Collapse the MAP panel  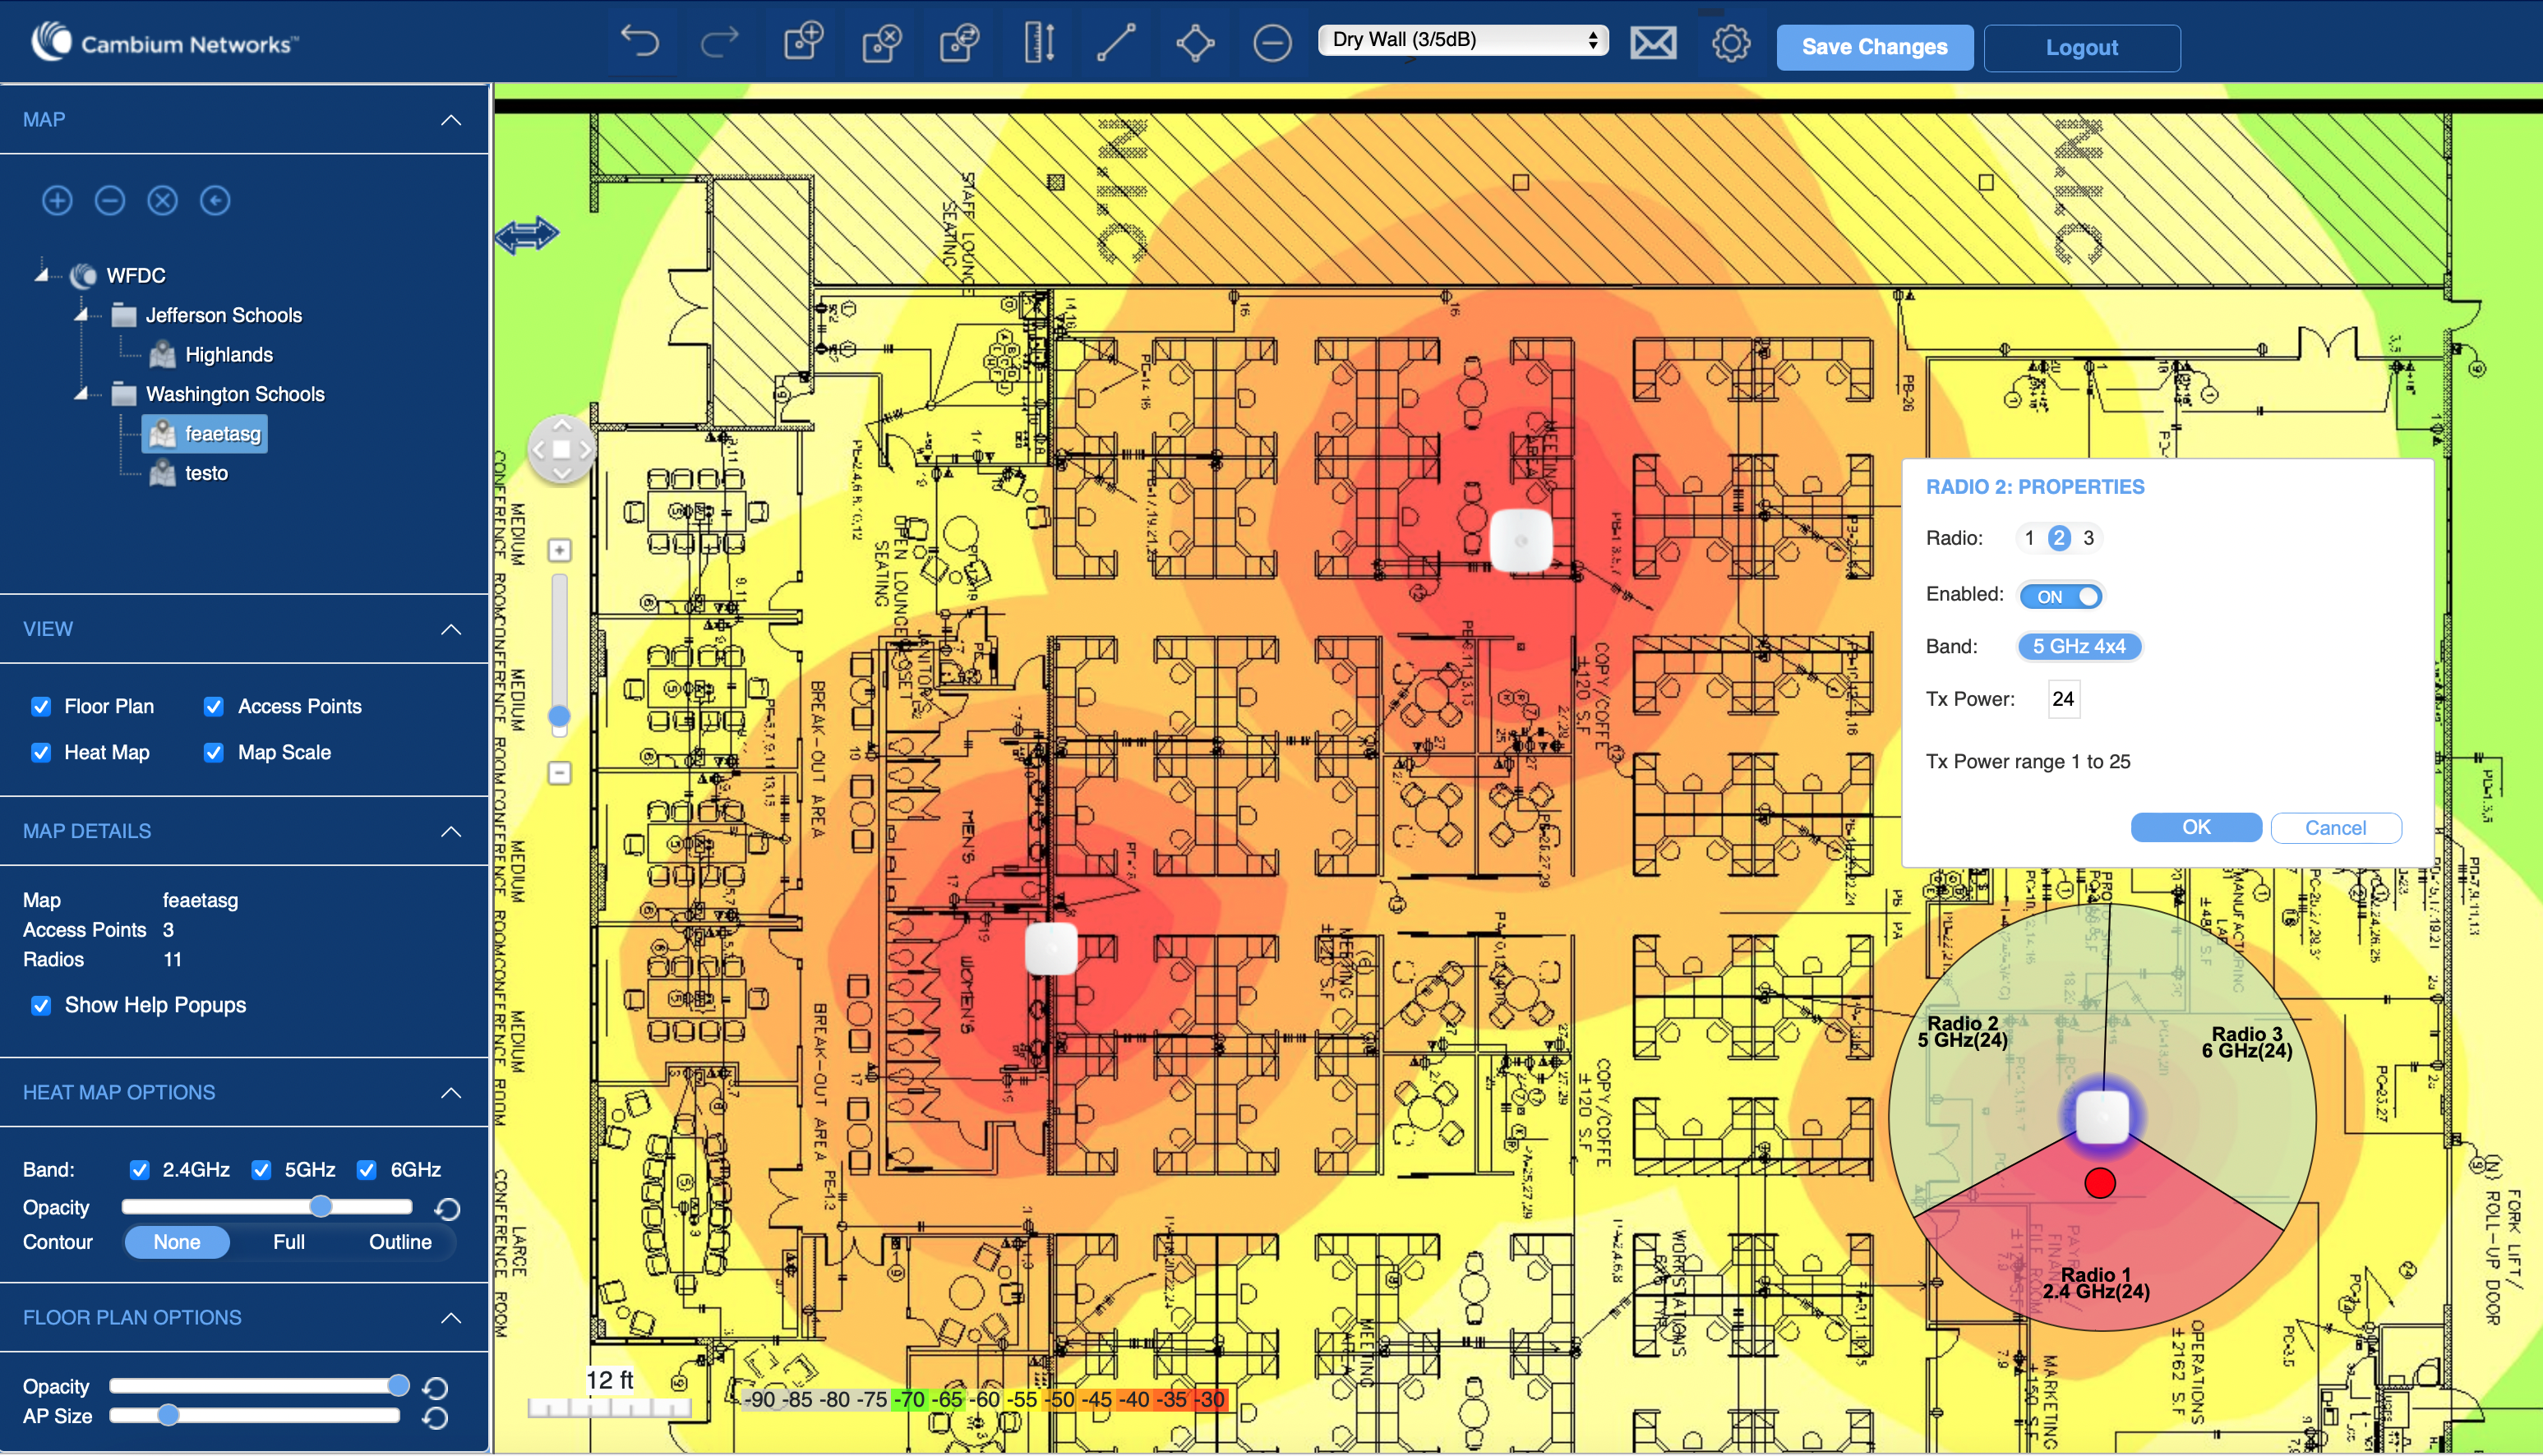coord(451,120)
